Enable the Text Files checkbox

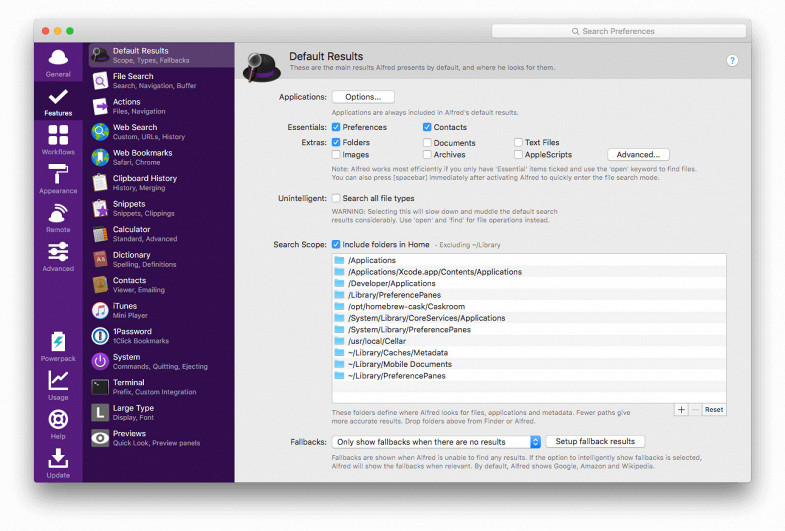pyautogui.click(x=518, y=142)
